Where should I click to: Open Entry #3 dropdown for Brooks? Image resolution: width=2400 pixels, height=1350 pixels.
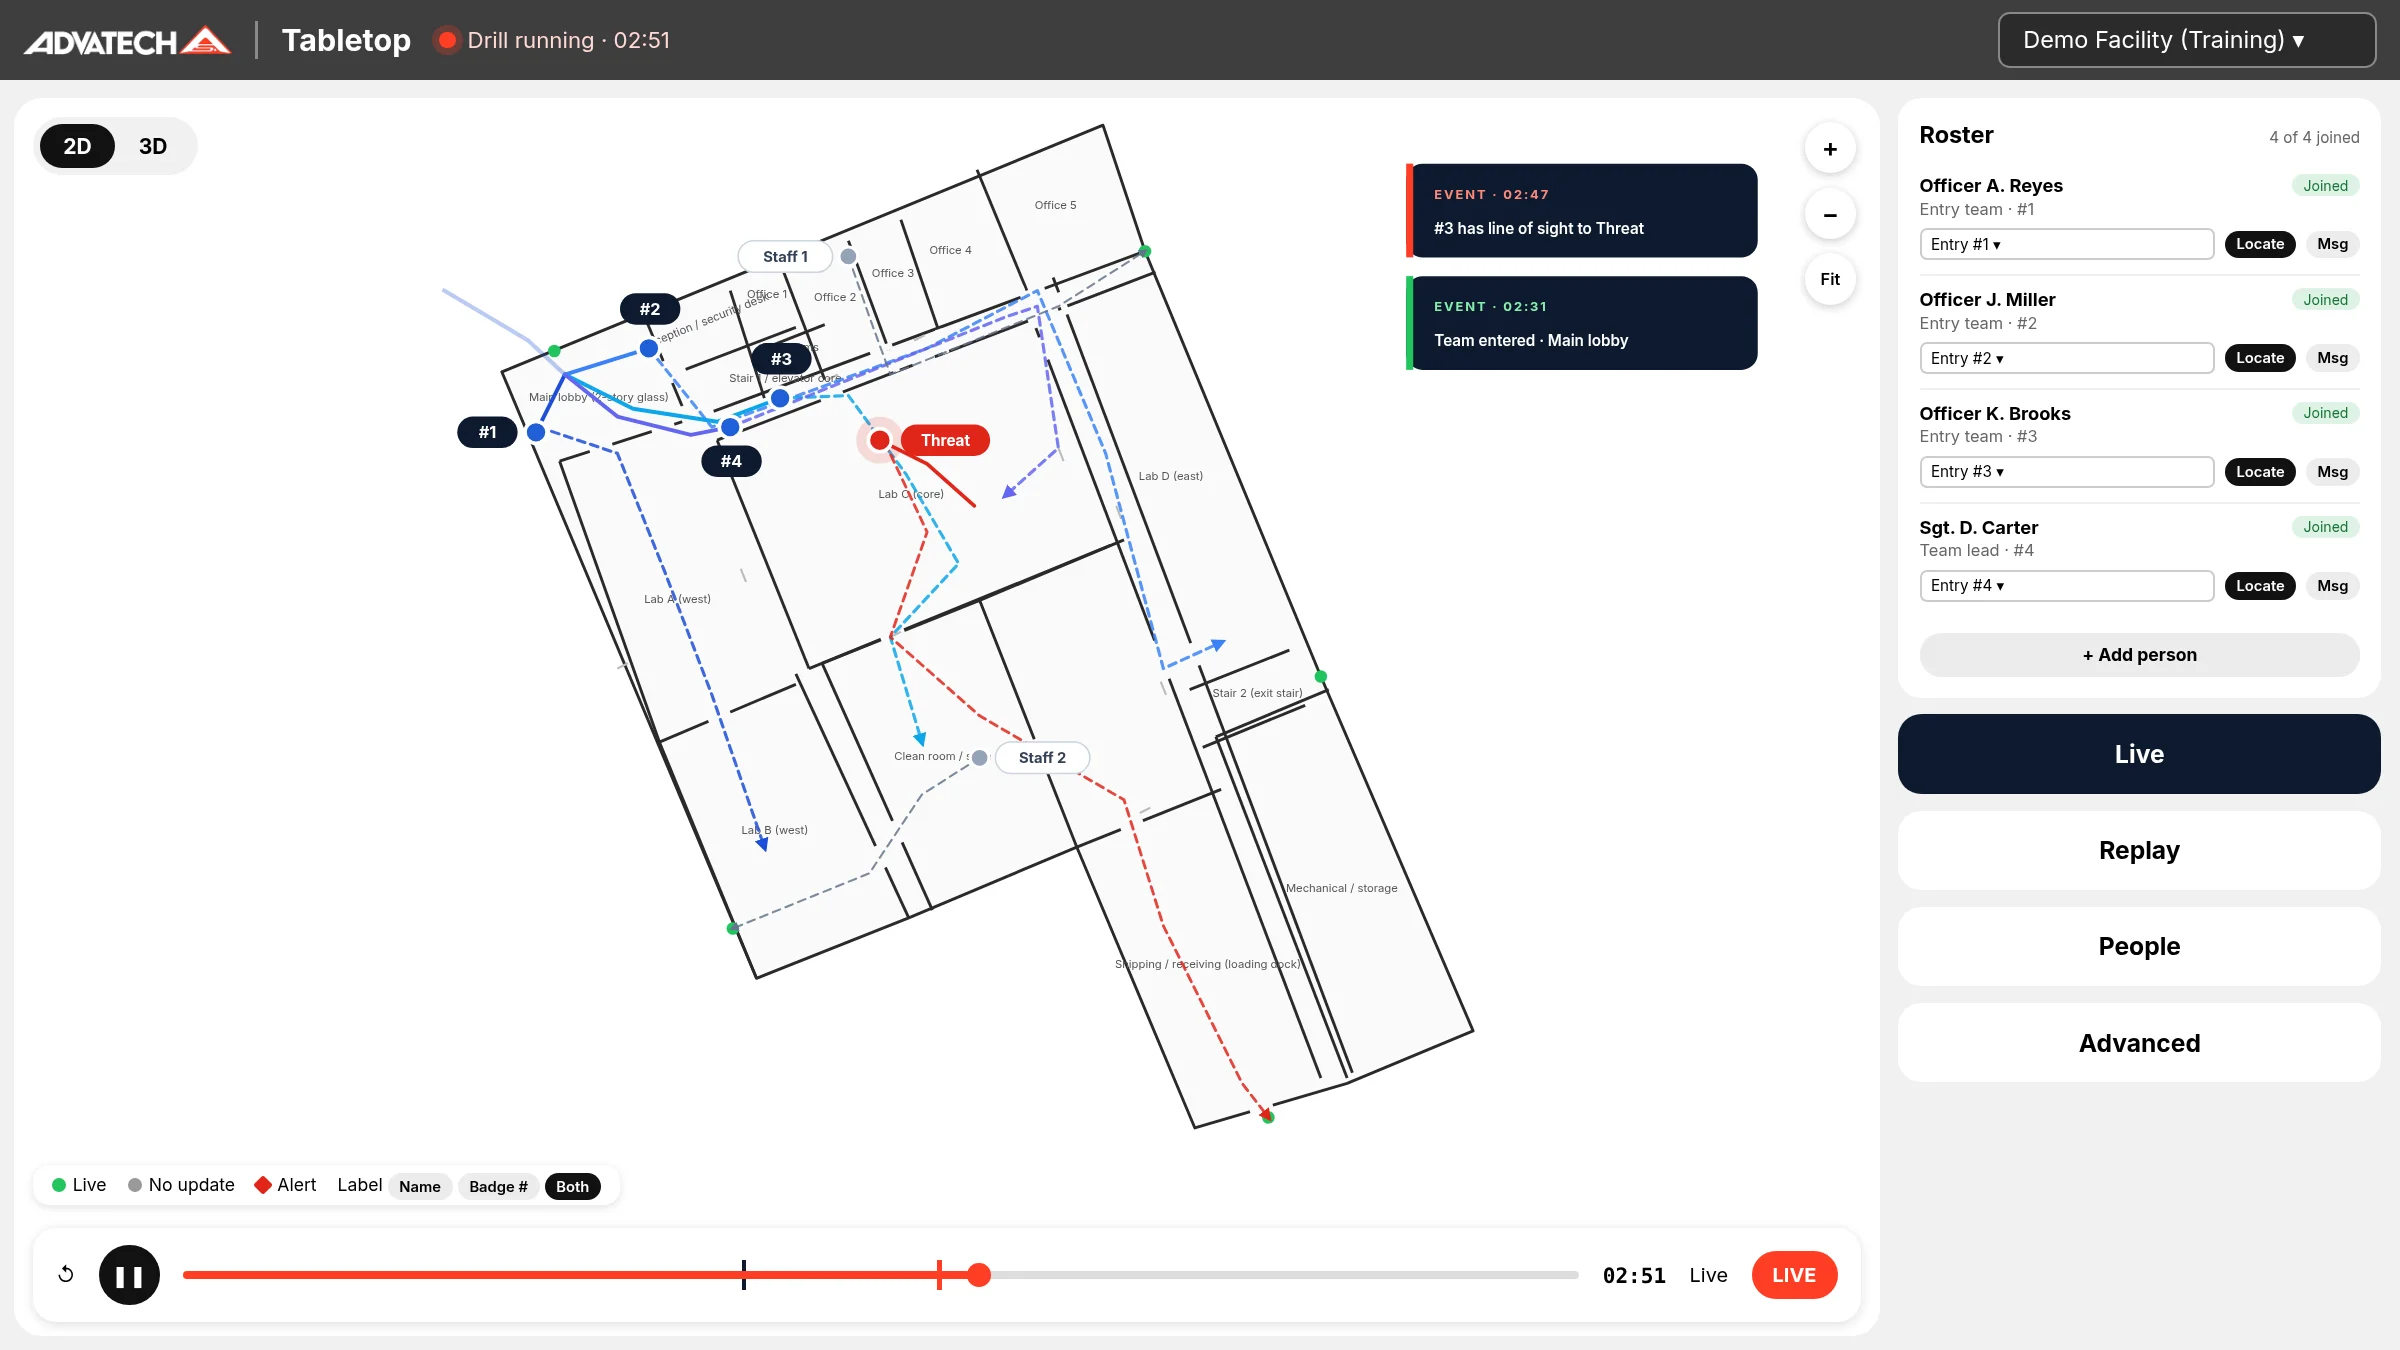tap(2066, 471)
